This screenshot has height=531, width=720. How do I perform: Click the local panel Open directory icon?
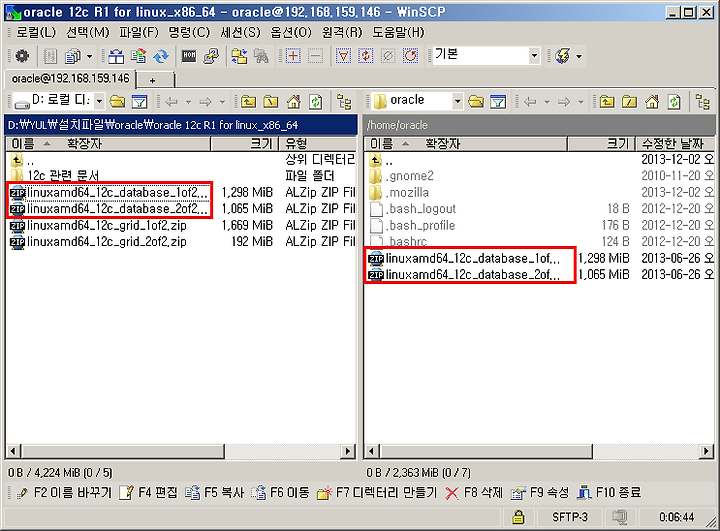point(118,101)
